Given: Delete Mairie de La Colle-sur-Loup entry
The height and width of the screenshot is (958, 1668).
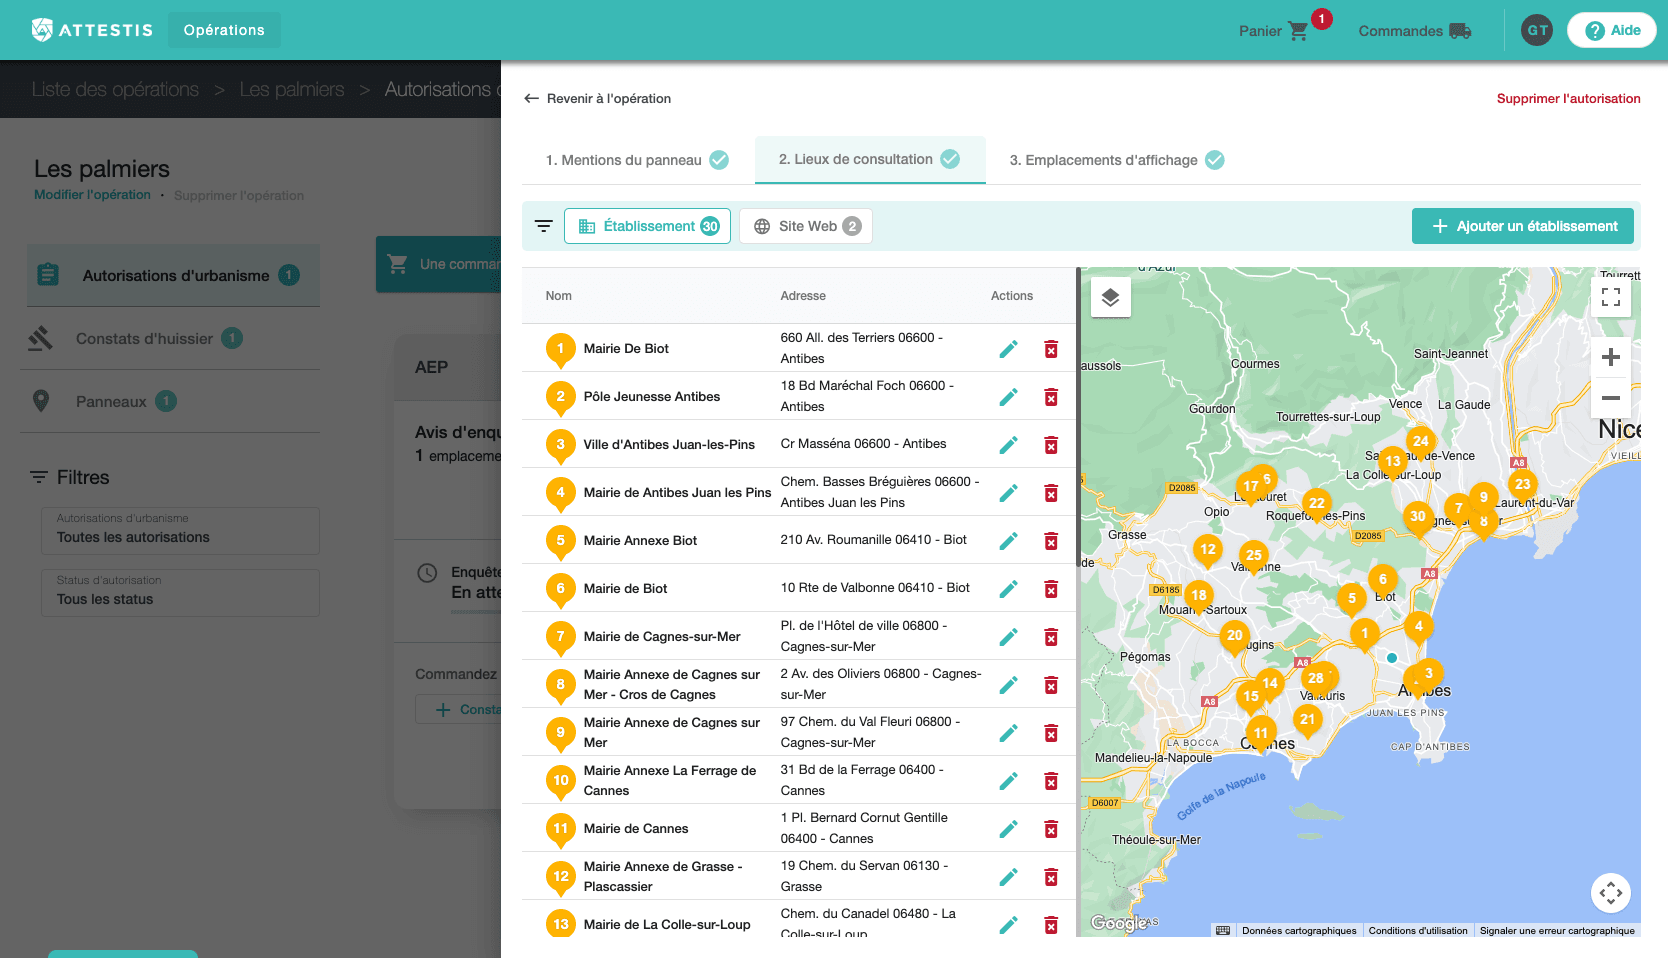Looking at the screenshot, I should tap(1051, 925).
